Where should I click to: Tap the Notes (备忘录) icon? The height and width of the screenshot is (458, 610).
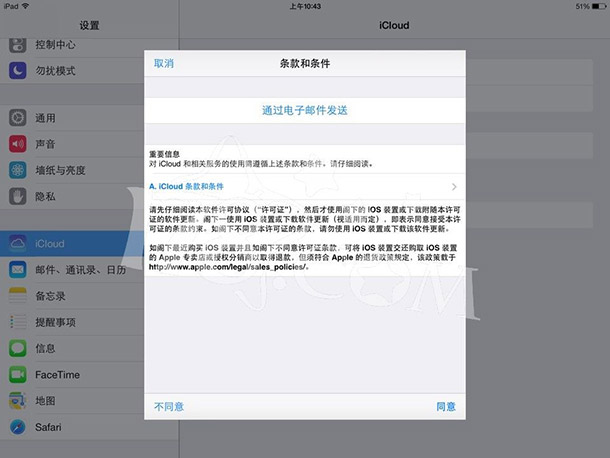[x=18, y=296]
